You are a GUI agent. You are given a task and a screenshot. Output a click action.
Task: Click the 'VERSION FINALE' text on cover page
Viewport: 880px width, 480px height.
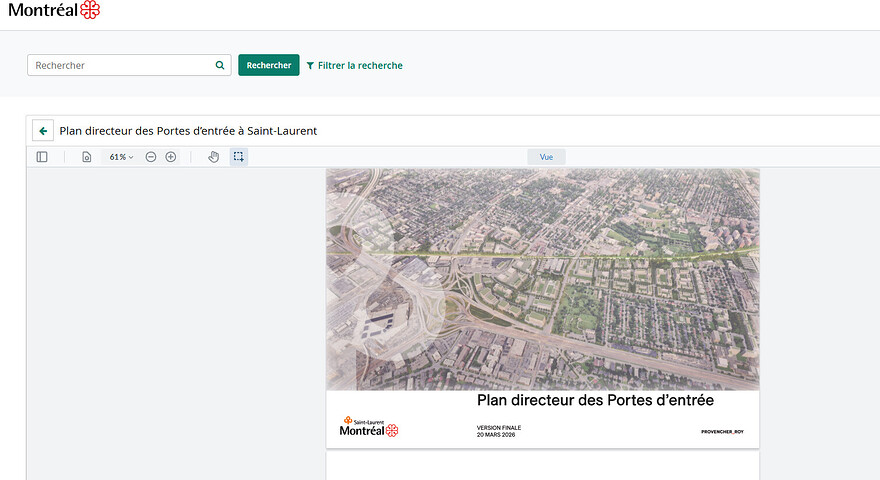pos(499,428)
